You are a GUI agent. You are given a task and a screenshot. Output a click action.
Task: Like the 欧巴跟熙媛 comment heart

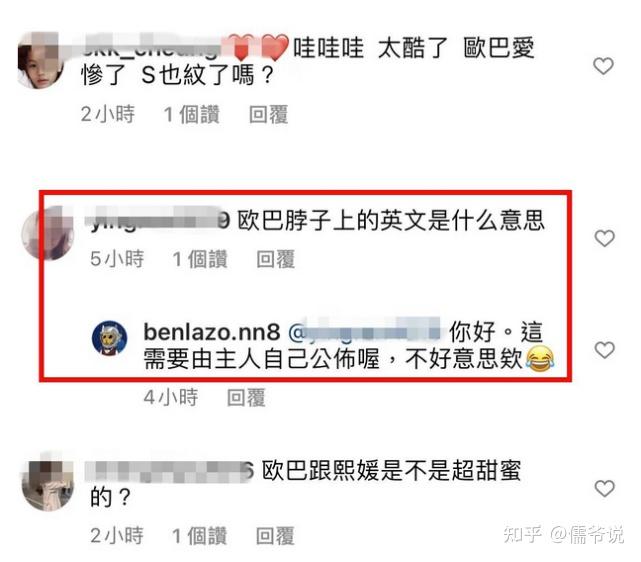point(604,488)
